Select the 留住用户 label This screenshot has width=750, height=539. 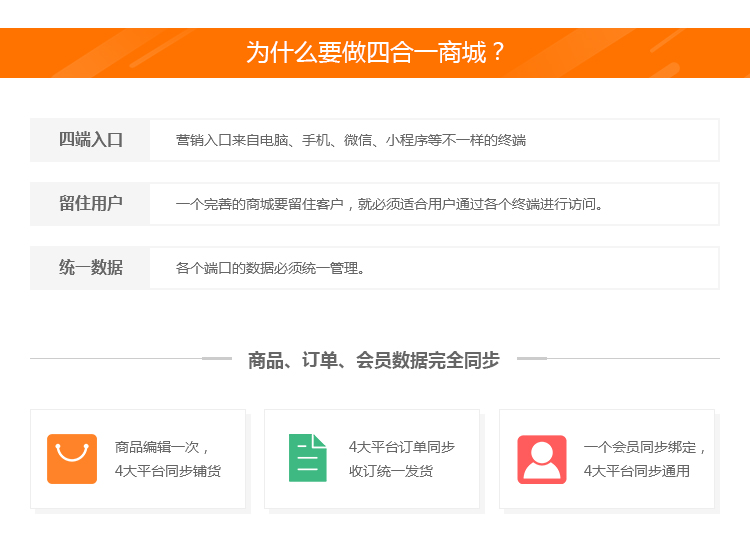tap(91, 204)
